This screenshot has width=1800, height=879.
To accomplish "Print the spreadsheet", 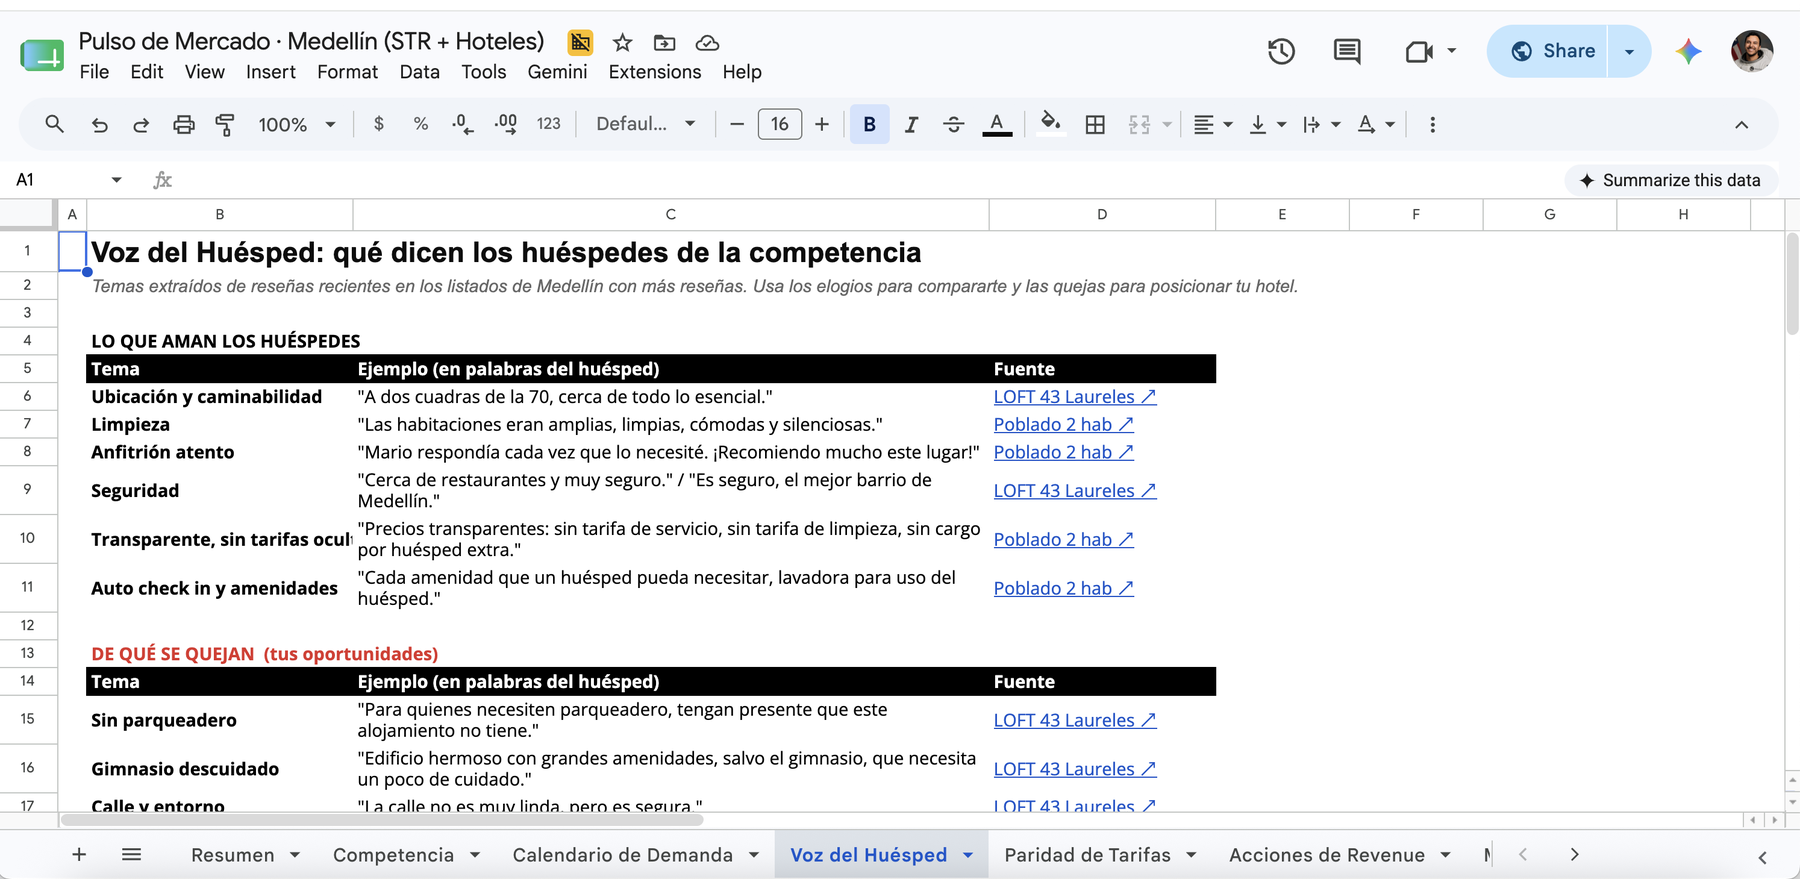I will tap(184, 124).
